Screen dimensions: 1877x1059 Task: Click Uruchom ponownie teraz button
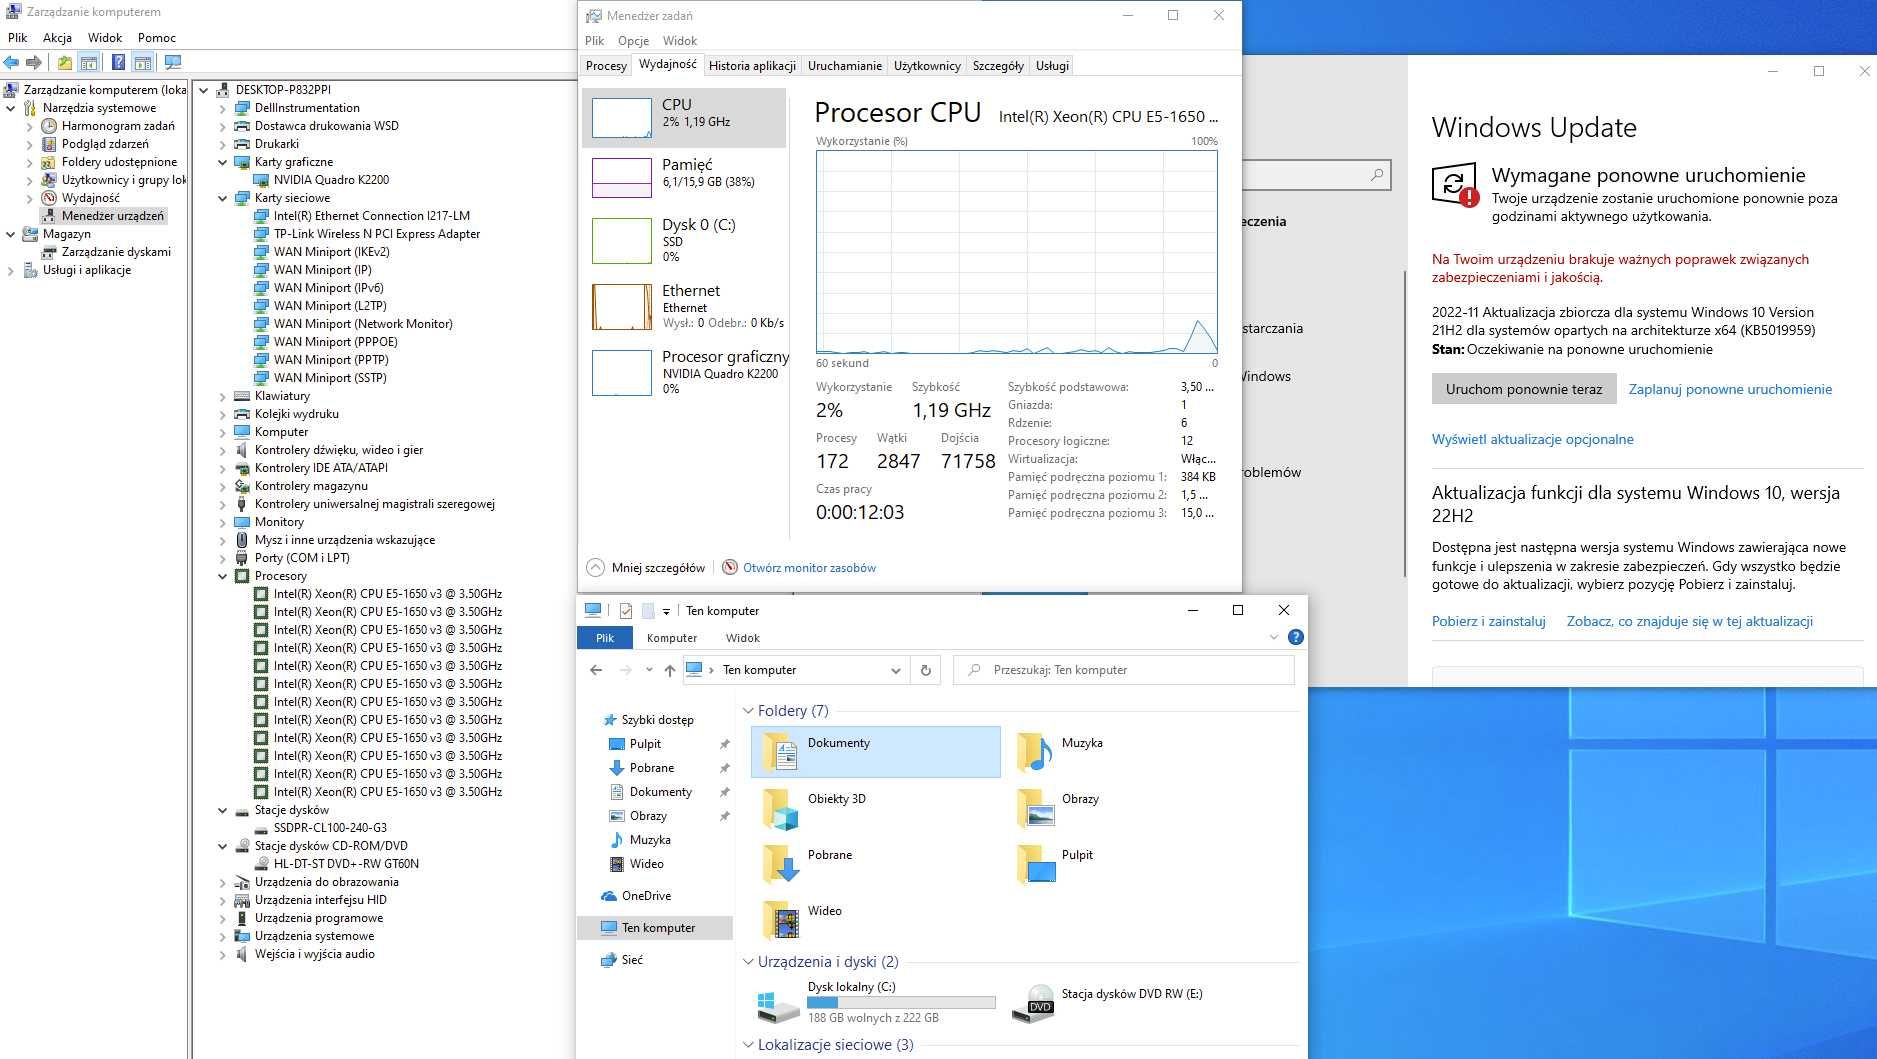click(1524, 389)
